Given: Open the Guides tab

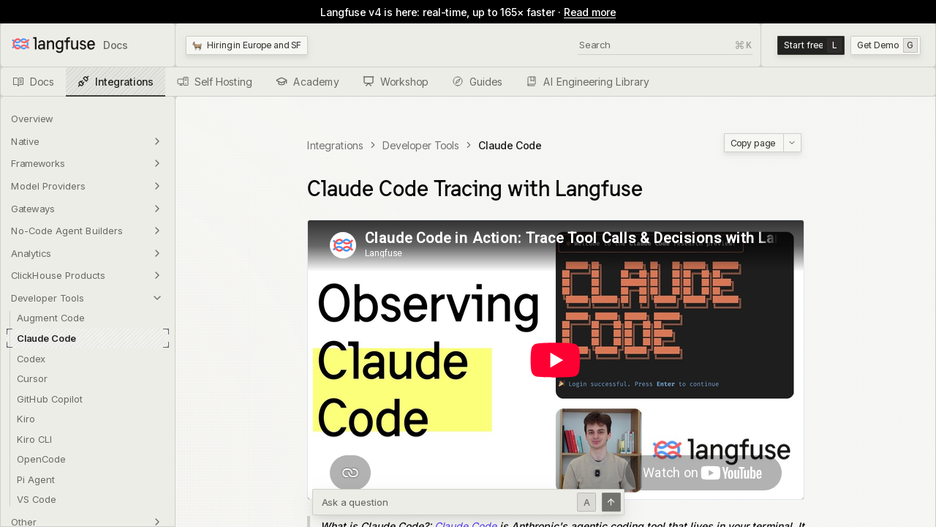Looking at the screenshot, I should click(x=477, y=82).
